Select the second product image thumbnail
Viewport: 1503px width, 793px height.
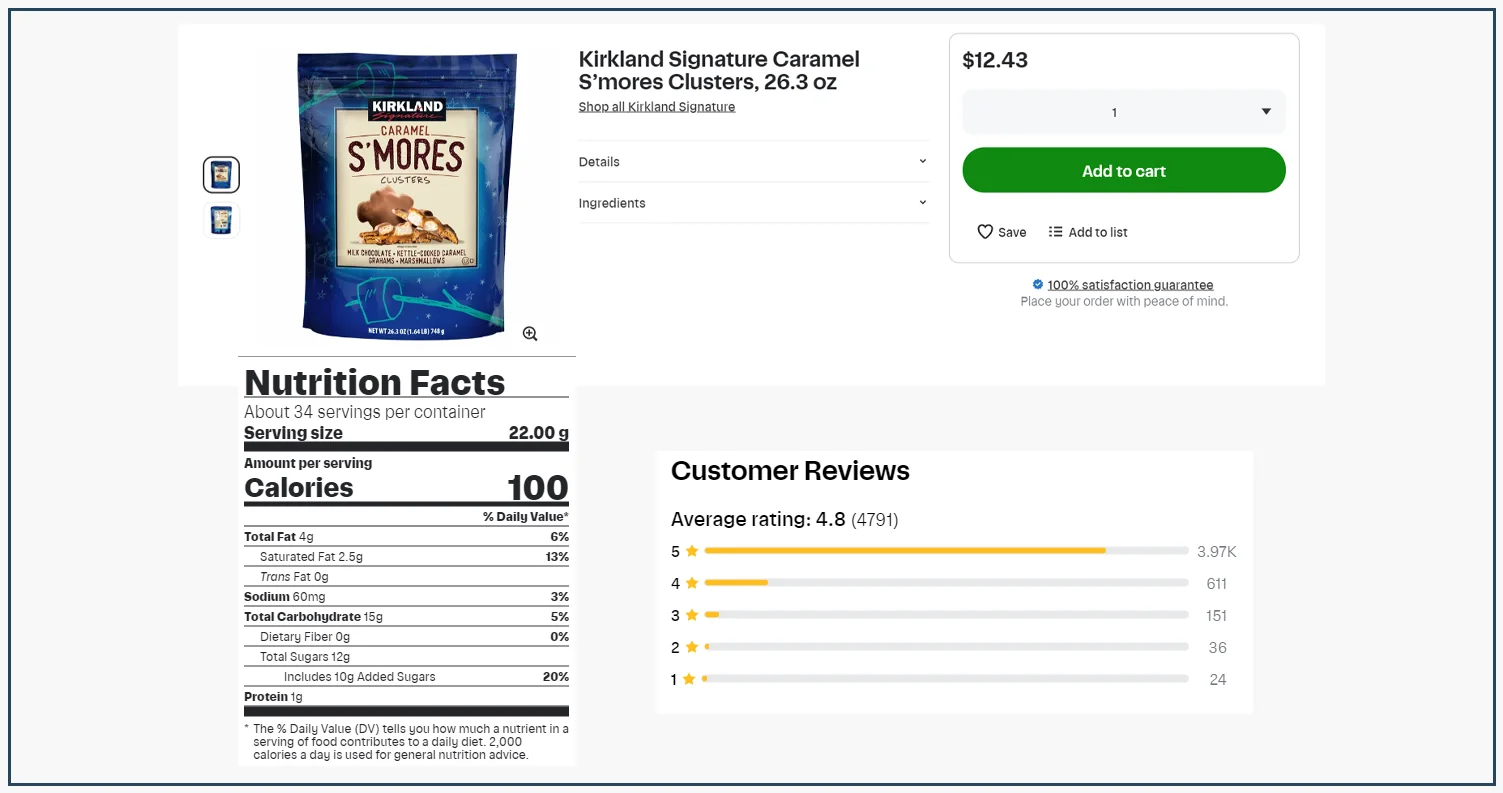220,220
